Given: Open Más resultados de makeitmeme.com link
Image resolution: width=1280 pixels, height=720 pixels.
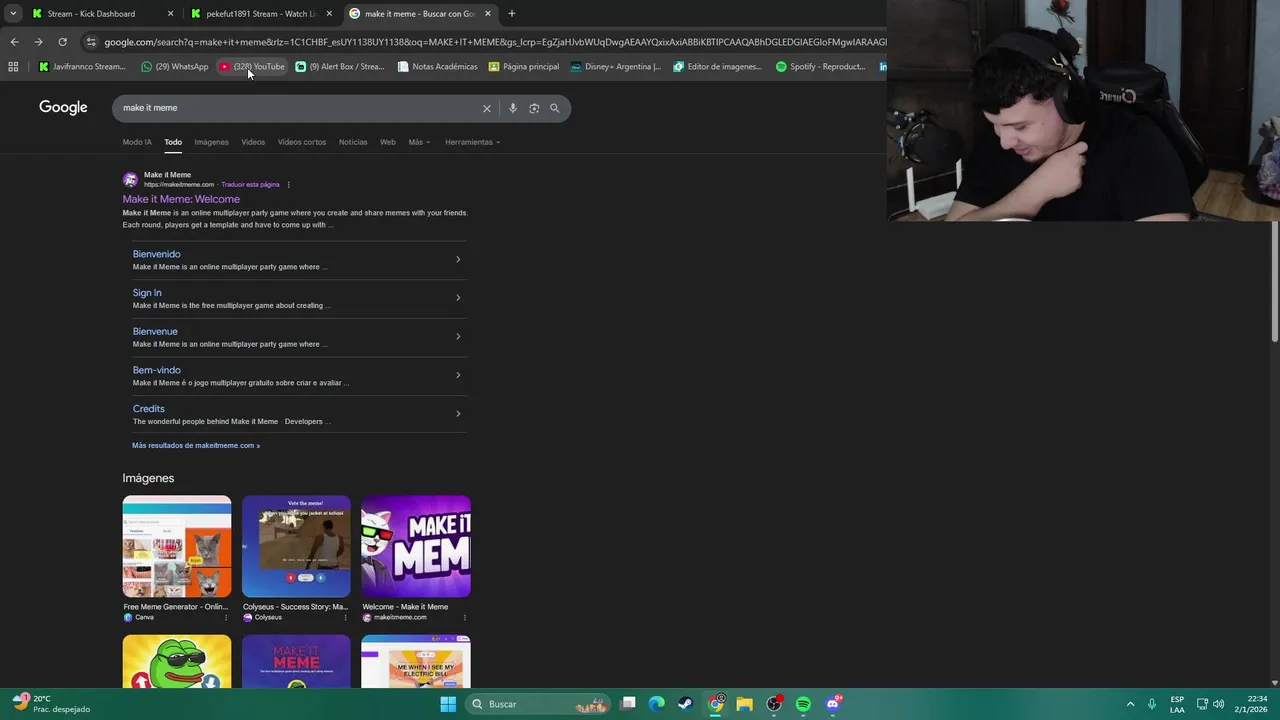Looking at the screenshot, I should (196, 446).
